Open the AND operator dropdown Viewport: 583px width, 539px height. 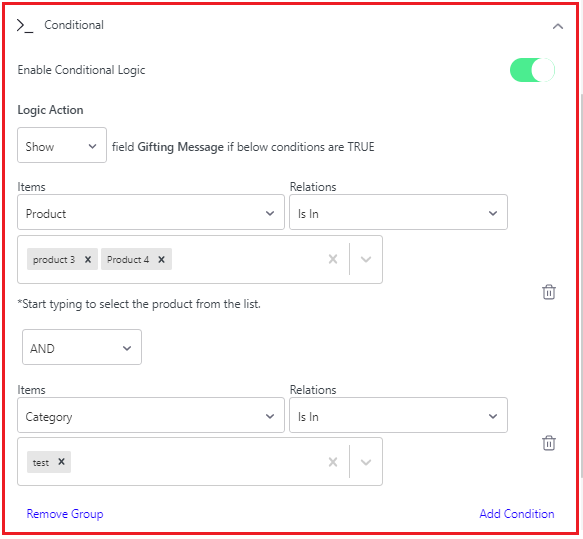[82, 347]
